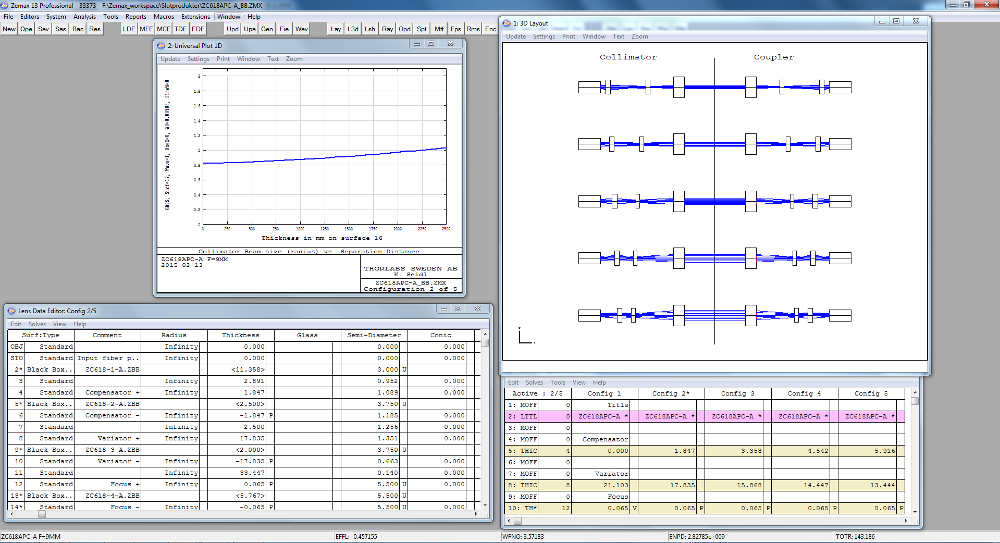The width and height of the screenshot is (1000, 543).
Task: Select ZC618-1-A.ZBB comment cell
Action: point(107,369)
